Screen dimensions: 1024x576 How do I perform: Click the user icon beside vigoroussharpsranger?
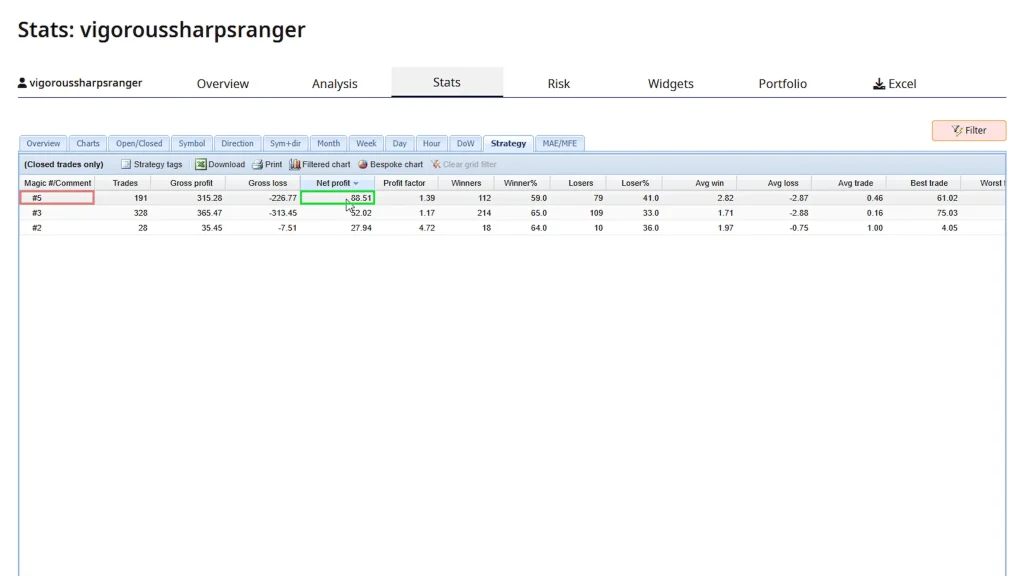pos(23,83)
